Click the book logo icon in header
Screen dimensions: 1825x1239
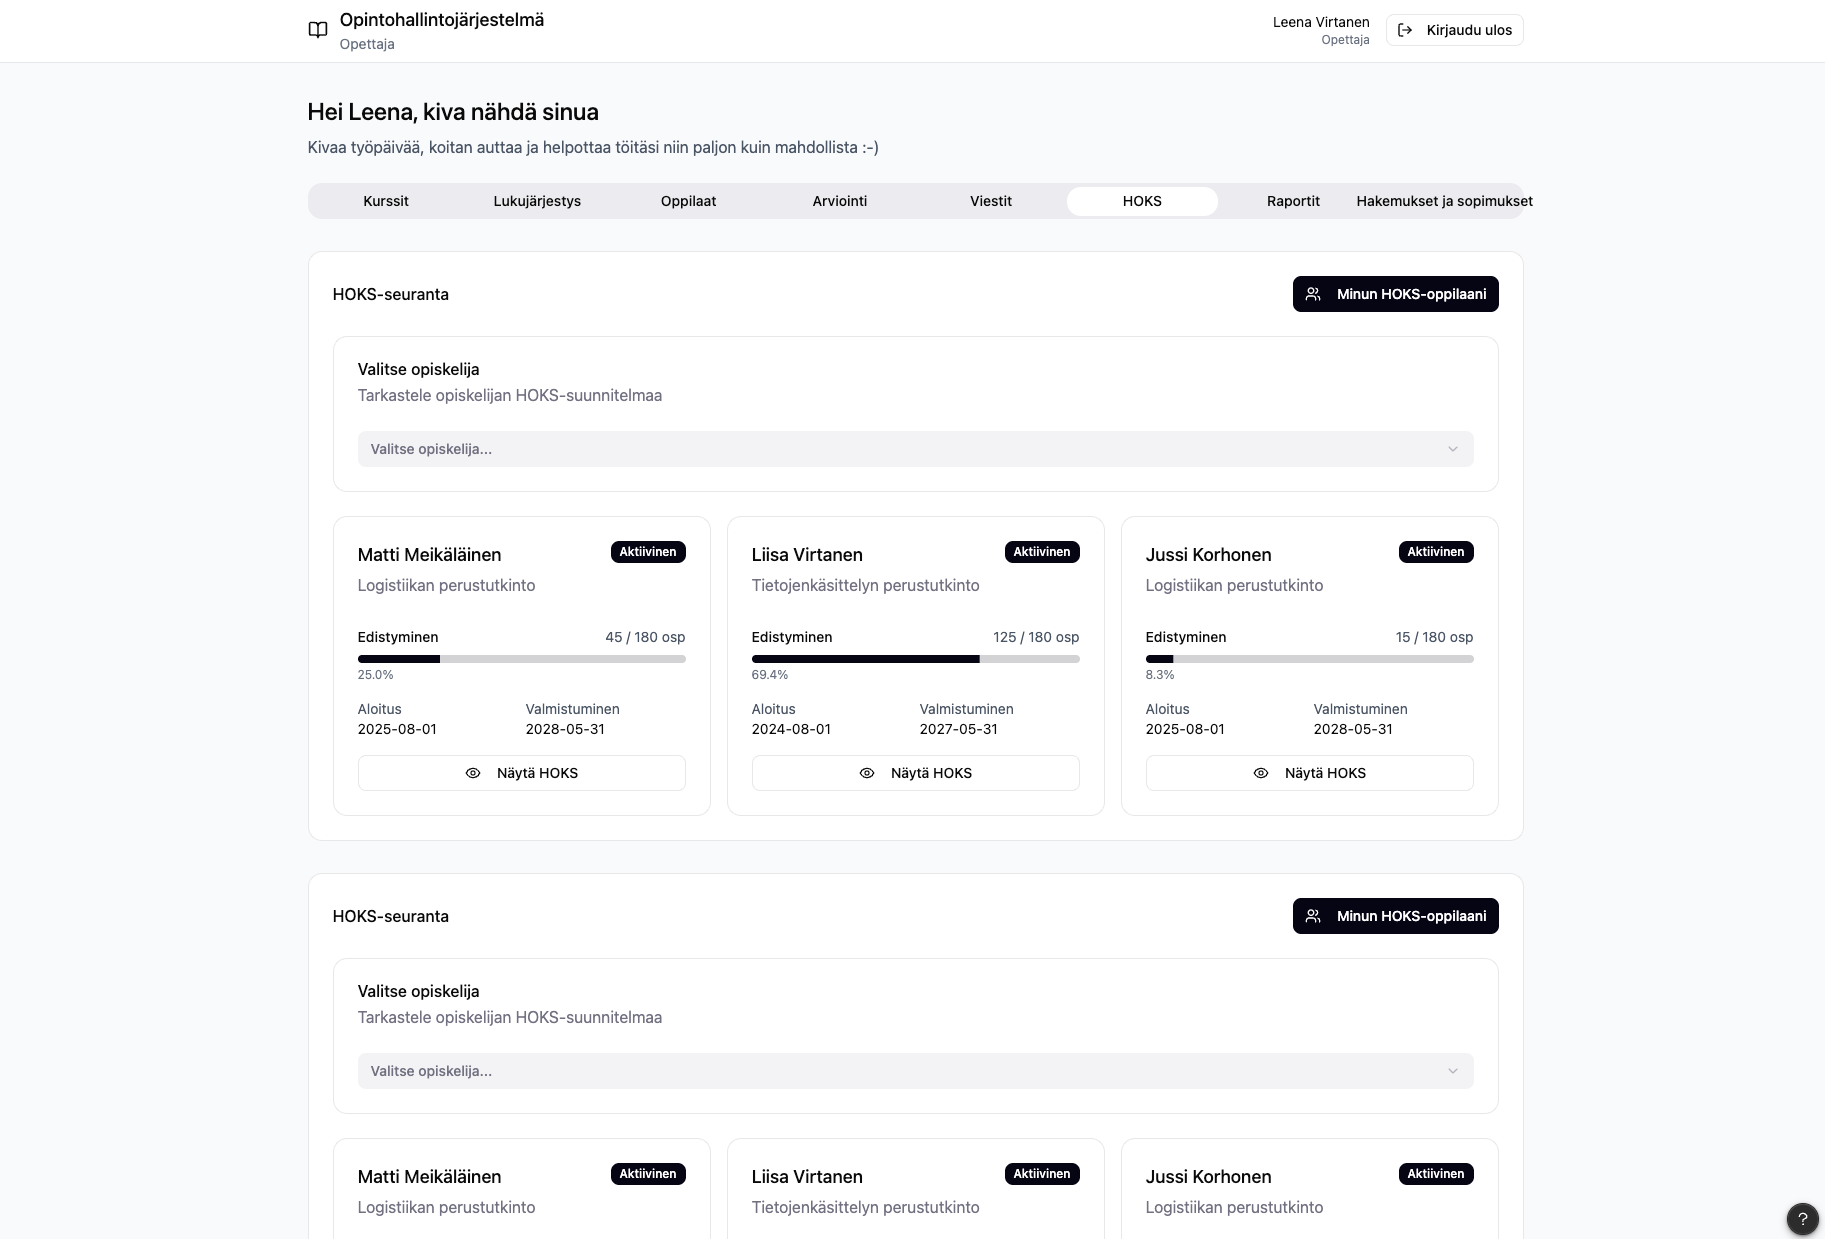point(318,30)
